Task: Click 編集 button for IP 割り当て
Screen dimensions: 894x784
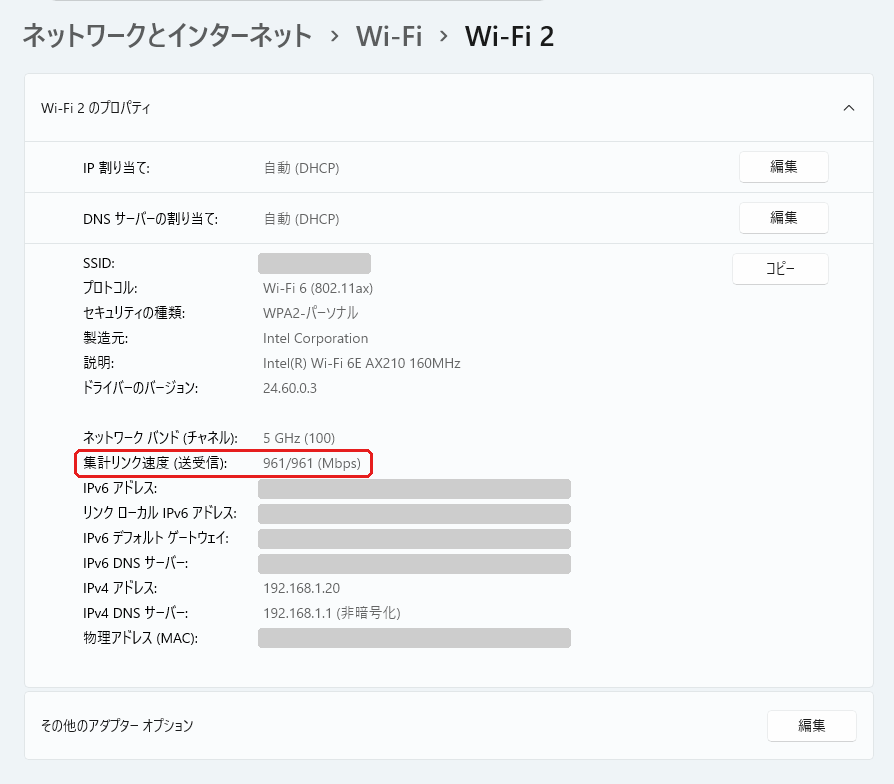Action: (x=783, y=166)
